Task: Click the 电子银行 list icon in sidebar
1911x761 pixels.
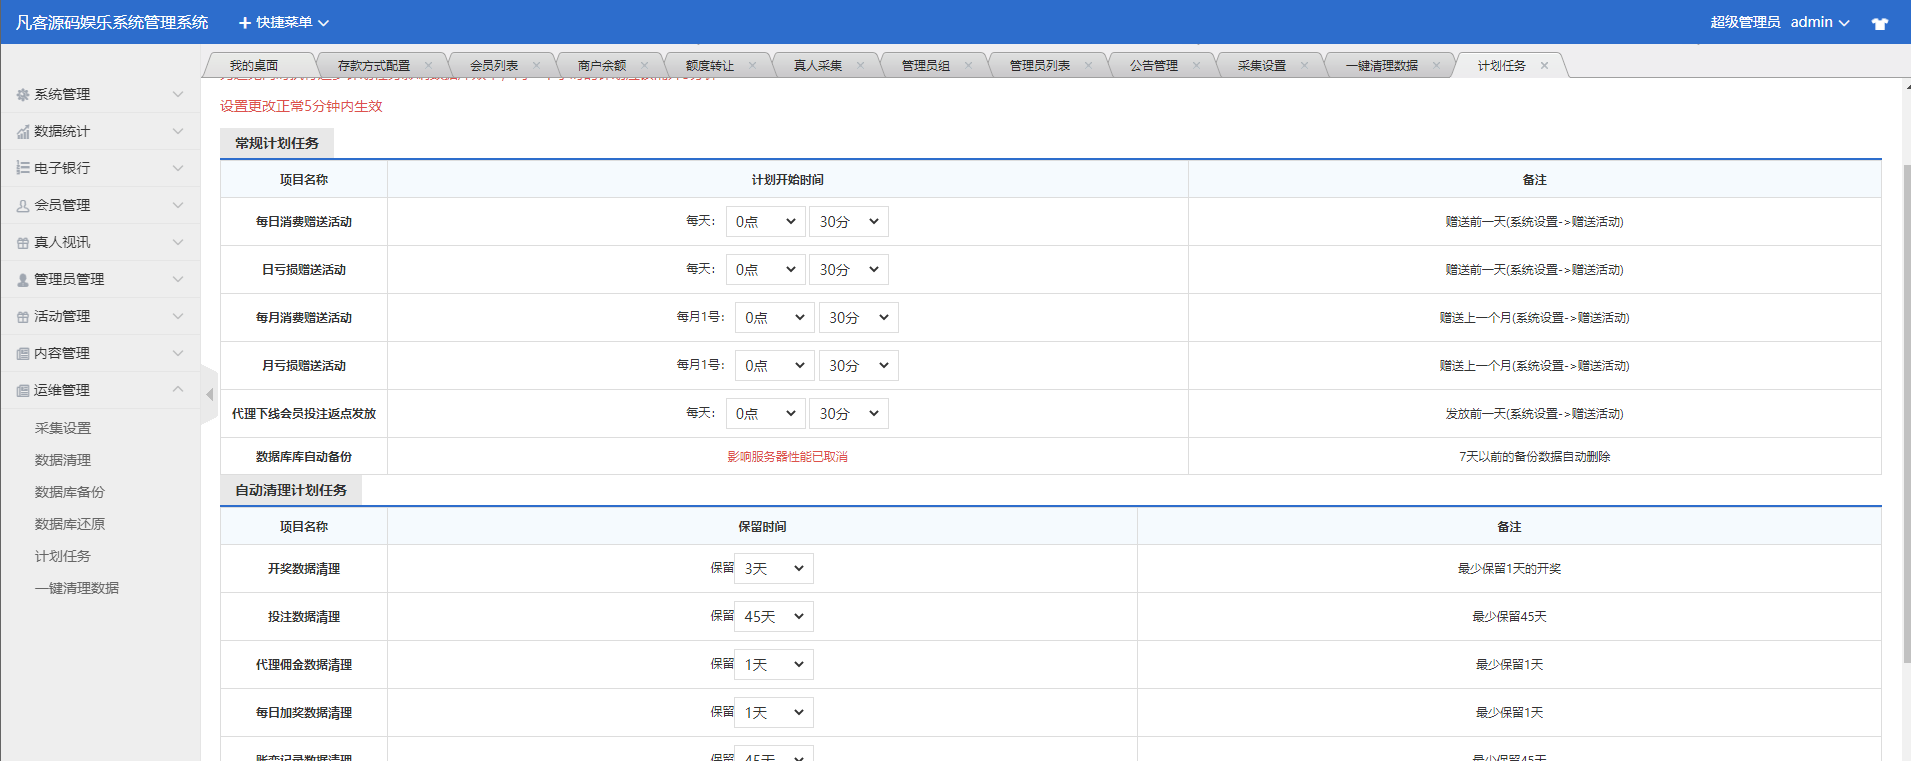Action: tap(23, 169)
